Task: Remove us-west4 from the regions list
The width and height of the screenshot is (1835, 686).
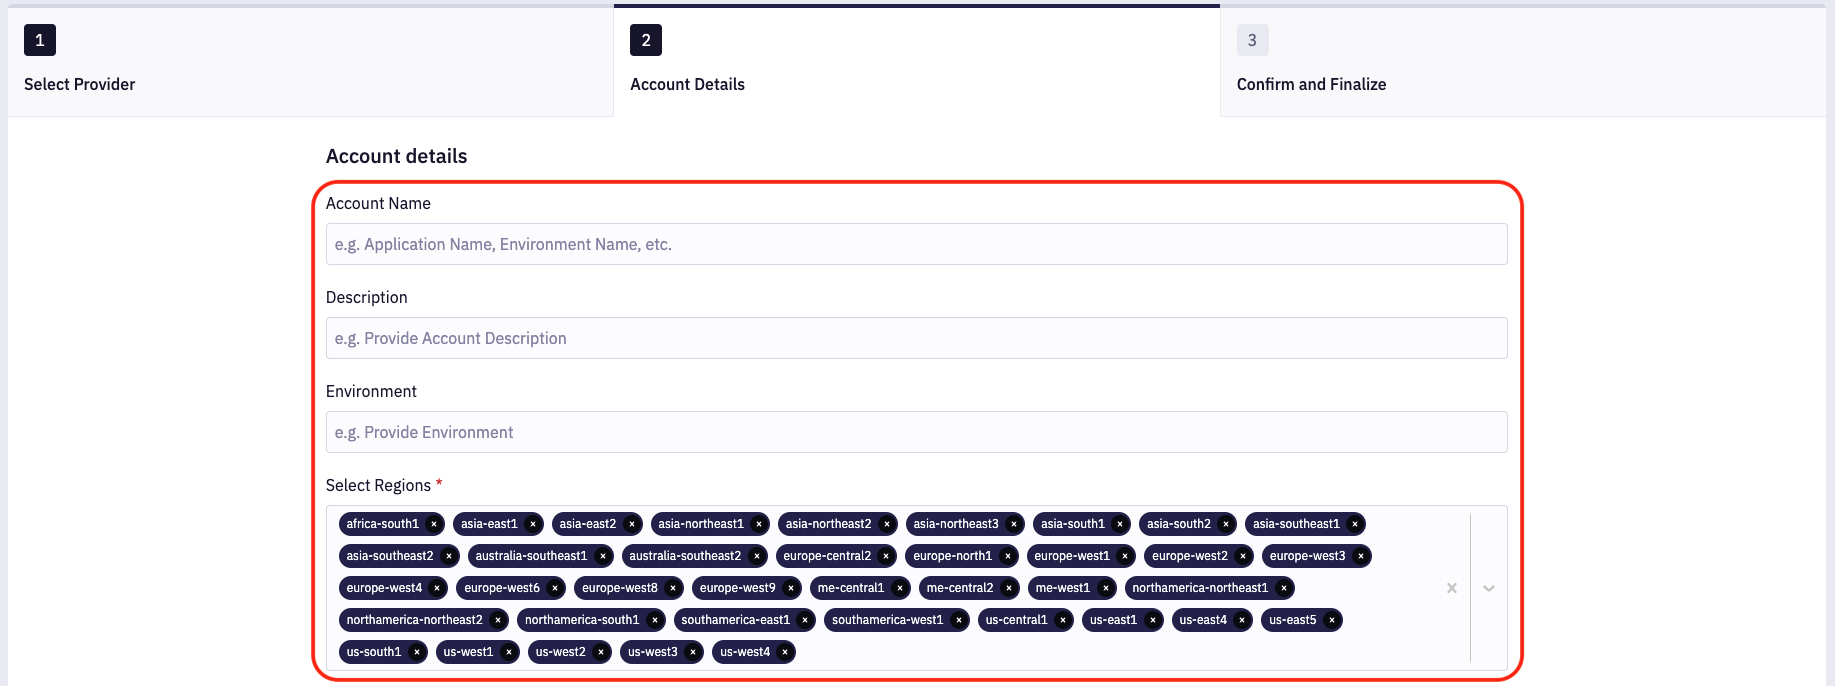Action: [785, 652]
